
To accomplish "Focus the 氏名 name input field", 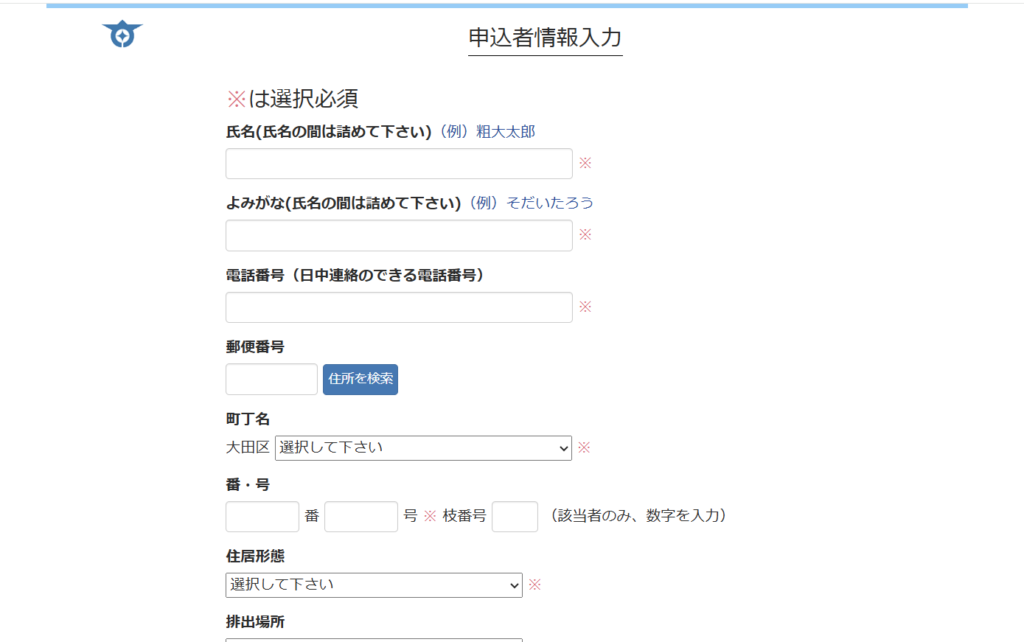I will (x=398, y=164).
